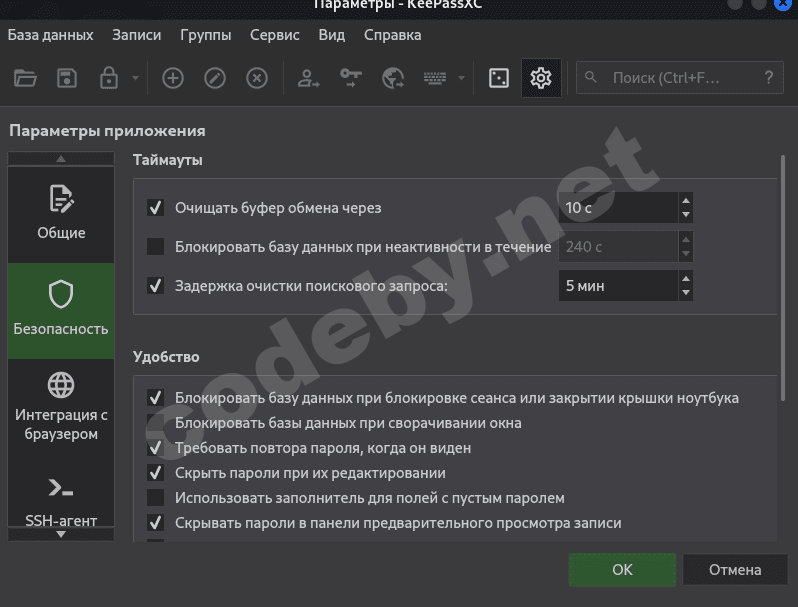Open the Auto-Type dropdown arrow

461,78
